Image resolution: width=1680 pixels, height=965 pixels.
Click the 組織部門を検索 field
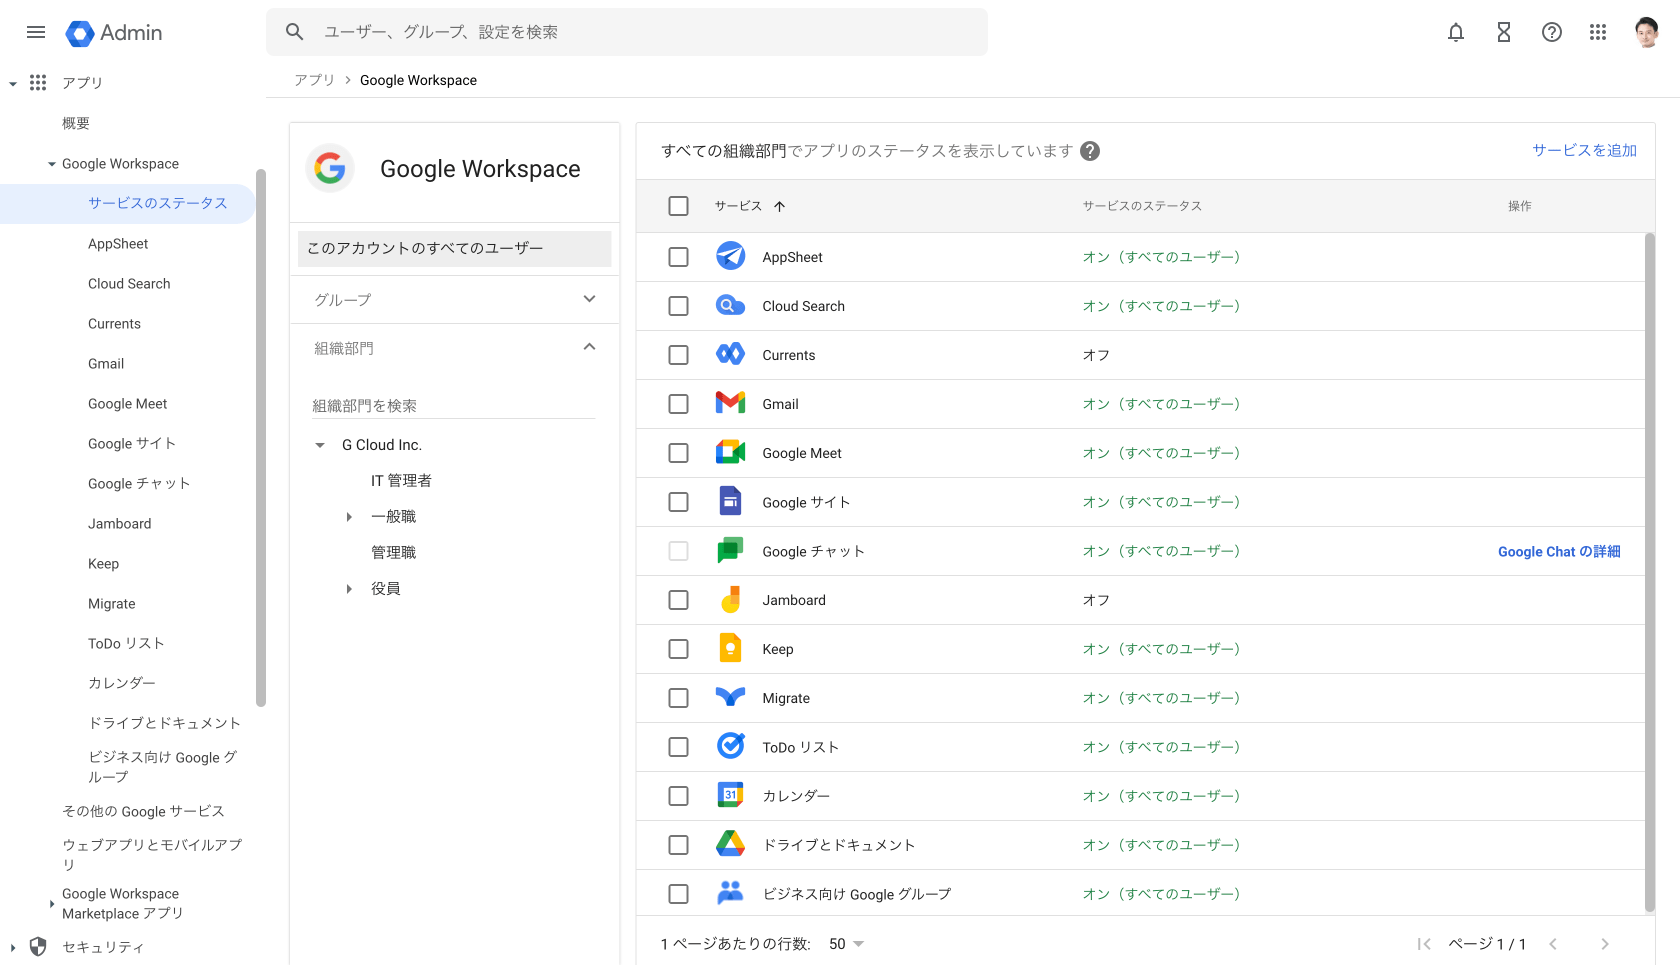[x=454, y=406]
